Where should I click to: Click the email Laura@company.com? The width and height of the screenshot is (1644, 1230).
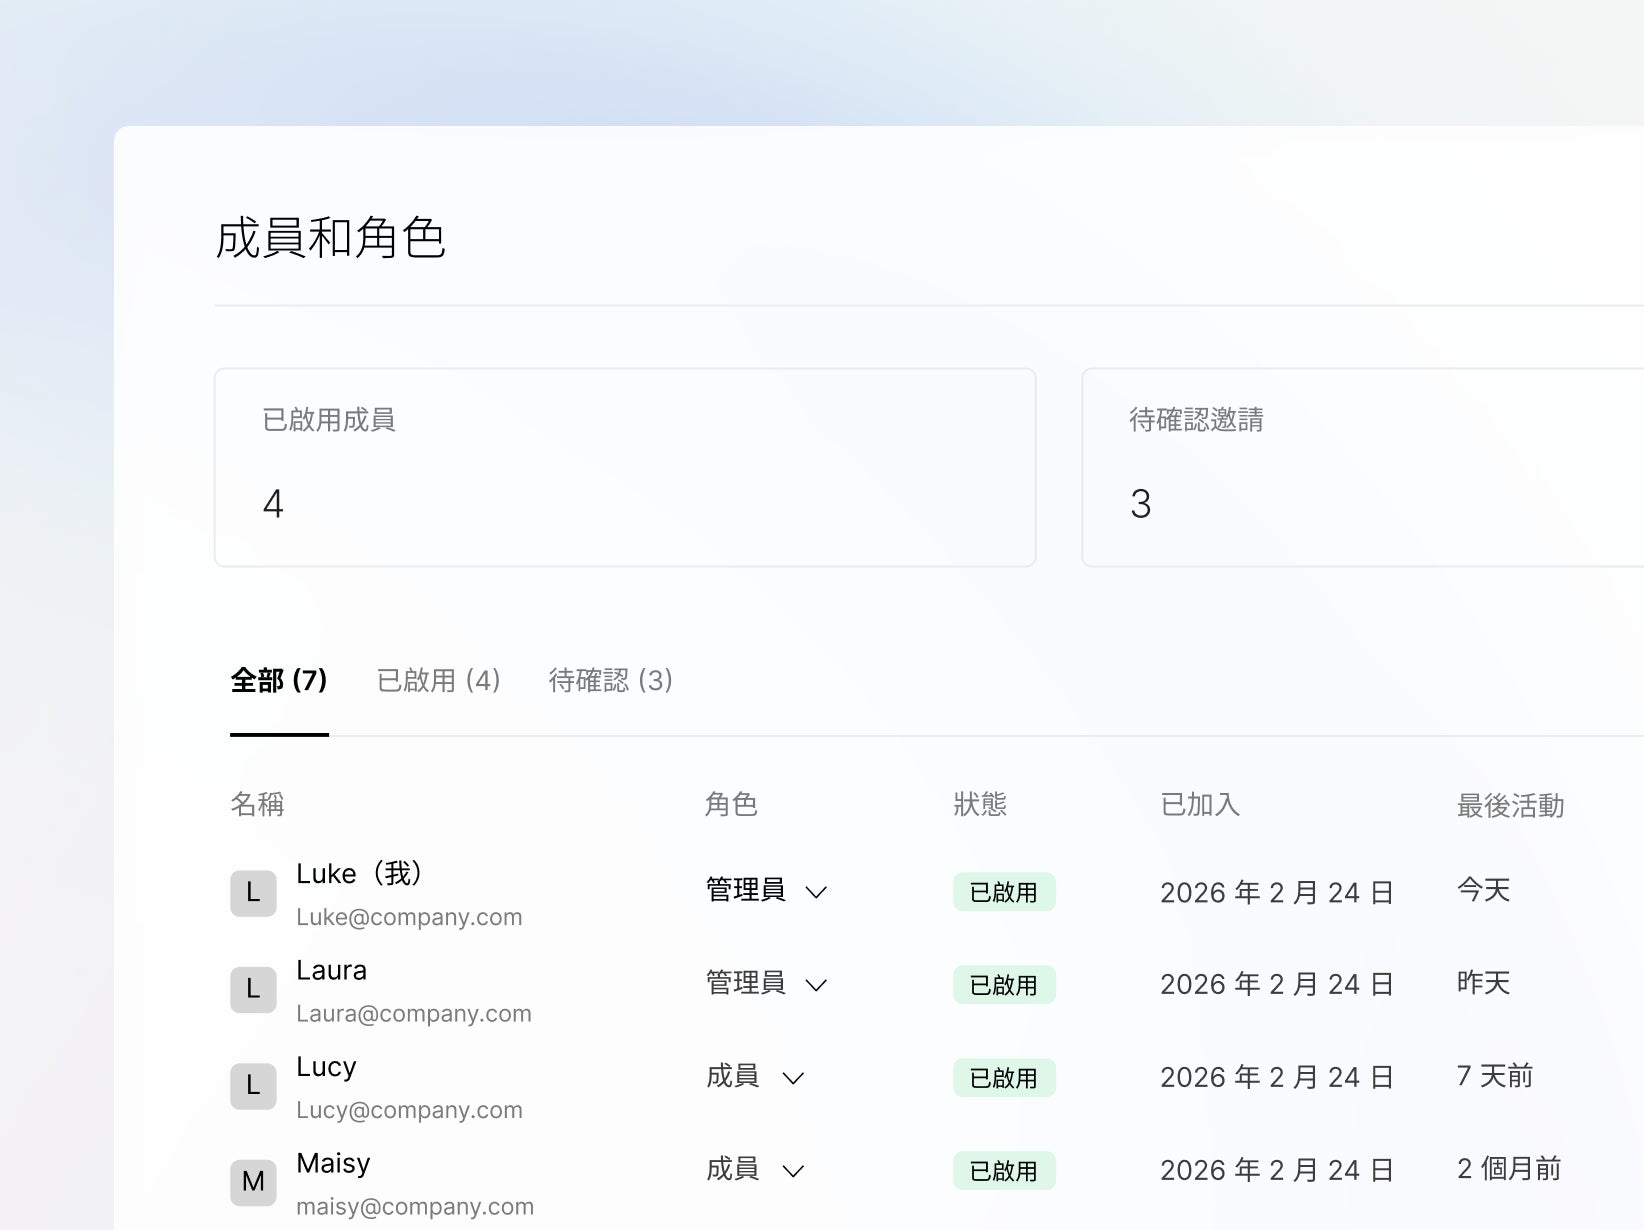pos(414,1013)
